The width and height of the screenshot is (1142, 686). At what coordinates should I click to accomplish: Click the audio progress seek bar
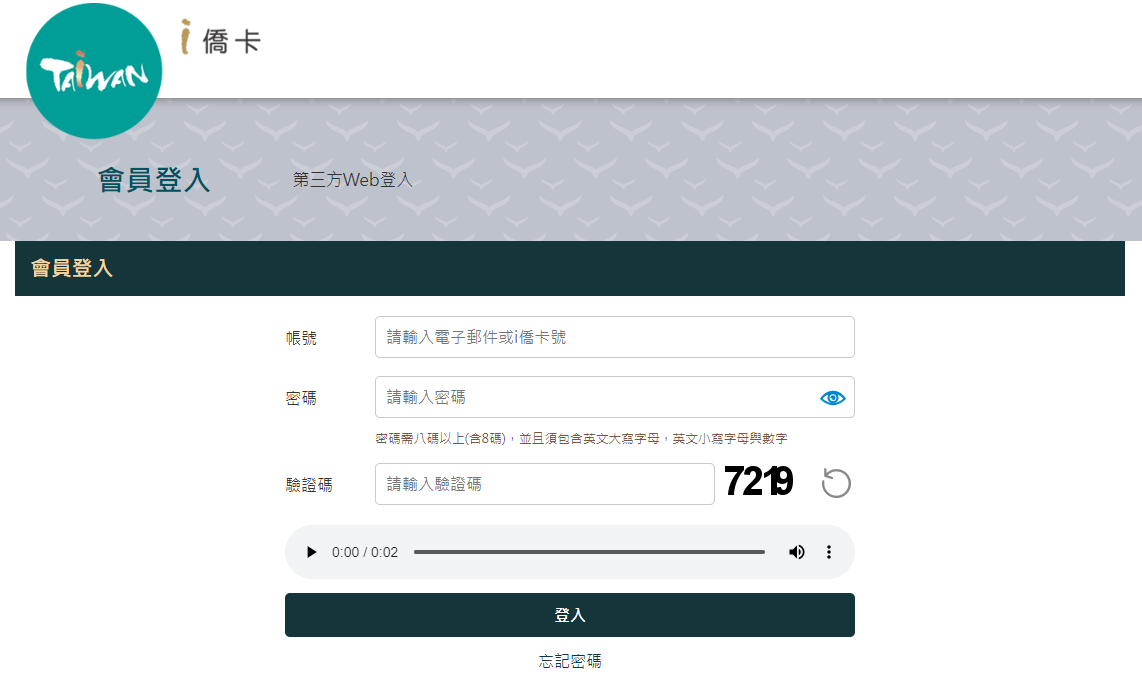590,551
